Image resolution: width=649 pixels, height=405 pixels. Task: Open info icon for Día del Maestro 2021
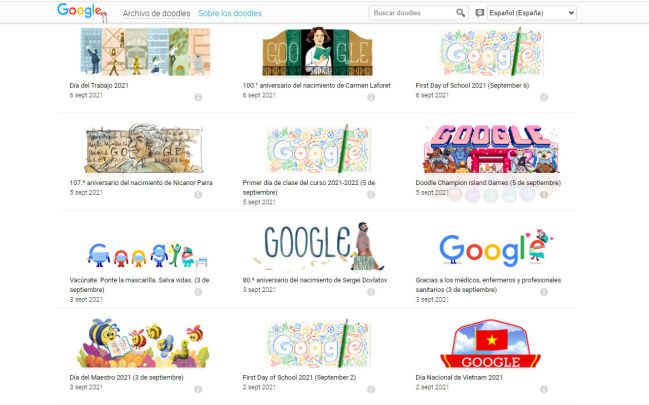click(198, 389)
